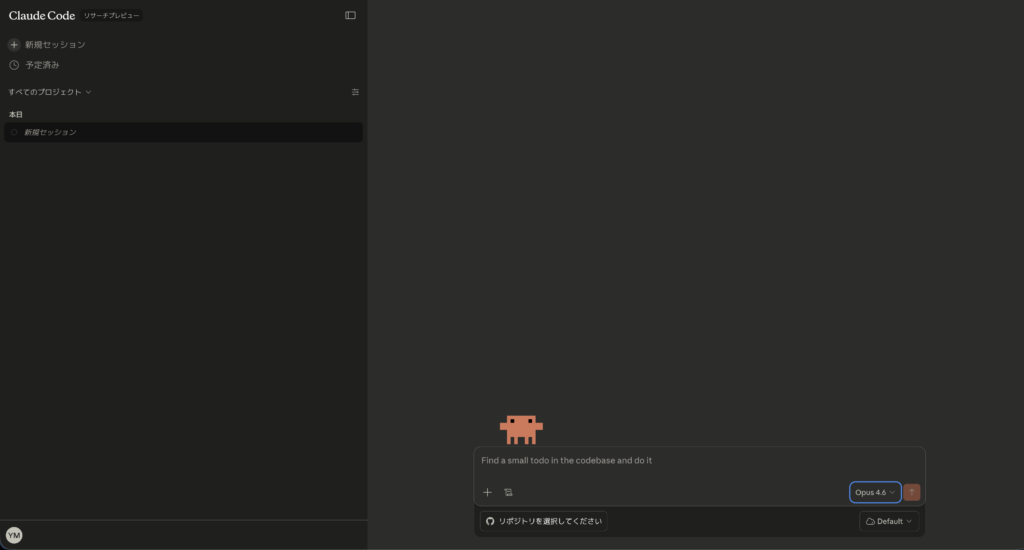The image size is (1024, 550).
Task: Open the YM user avatar menu
Action: [x=14, y=535]
